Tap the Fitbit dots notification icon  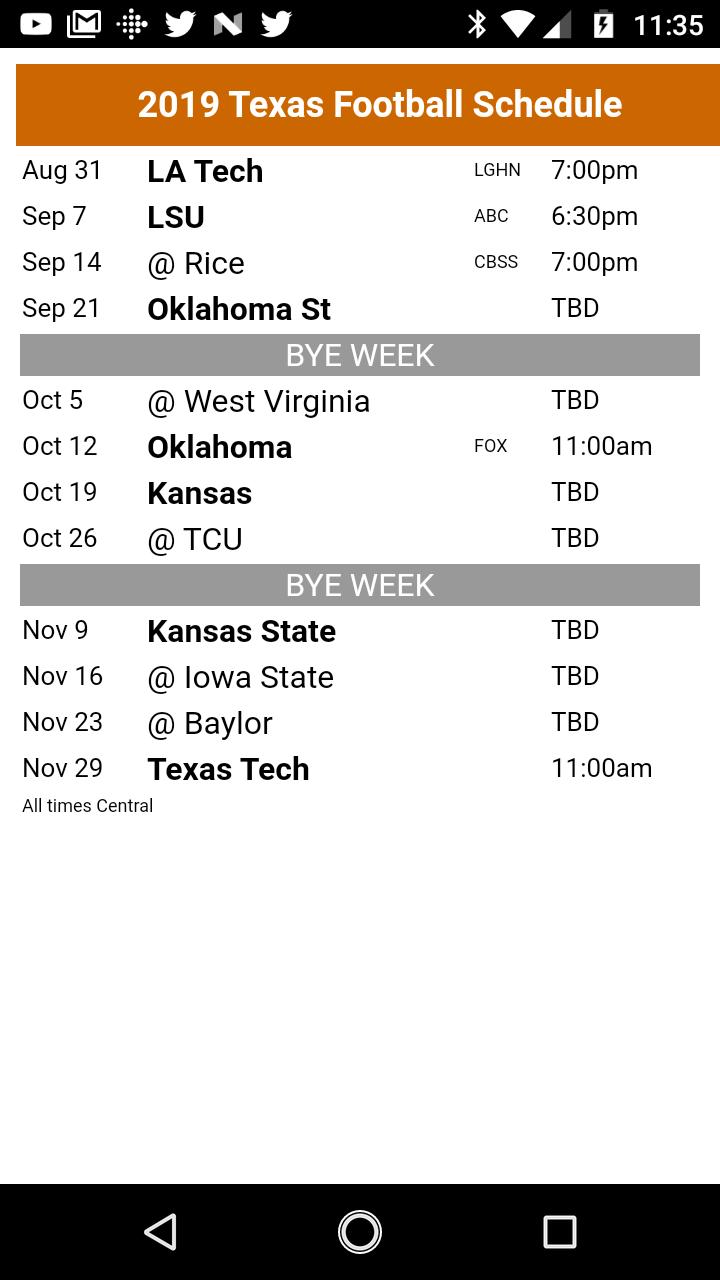pos(132,23)
